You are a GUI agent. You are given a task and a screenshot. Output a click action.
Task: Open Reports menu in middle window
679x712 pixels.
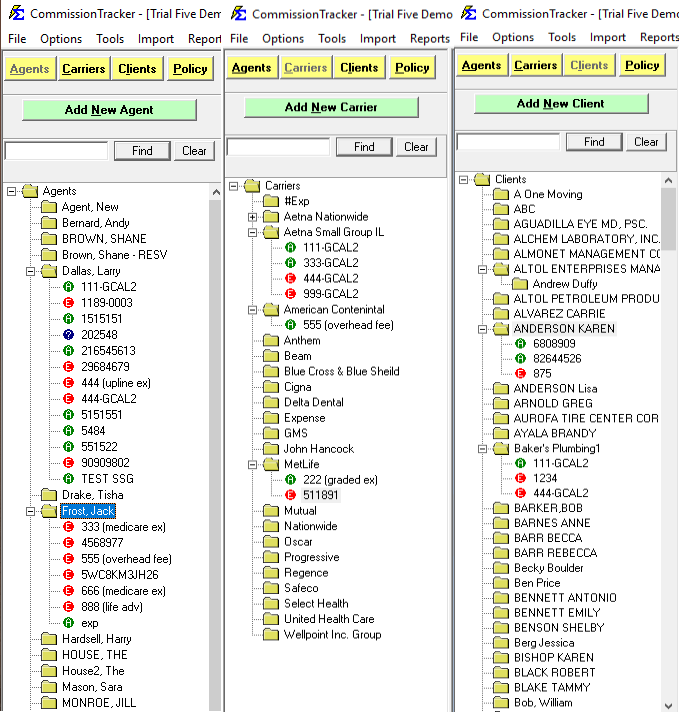pyautogui.click(x=429, y=39)
